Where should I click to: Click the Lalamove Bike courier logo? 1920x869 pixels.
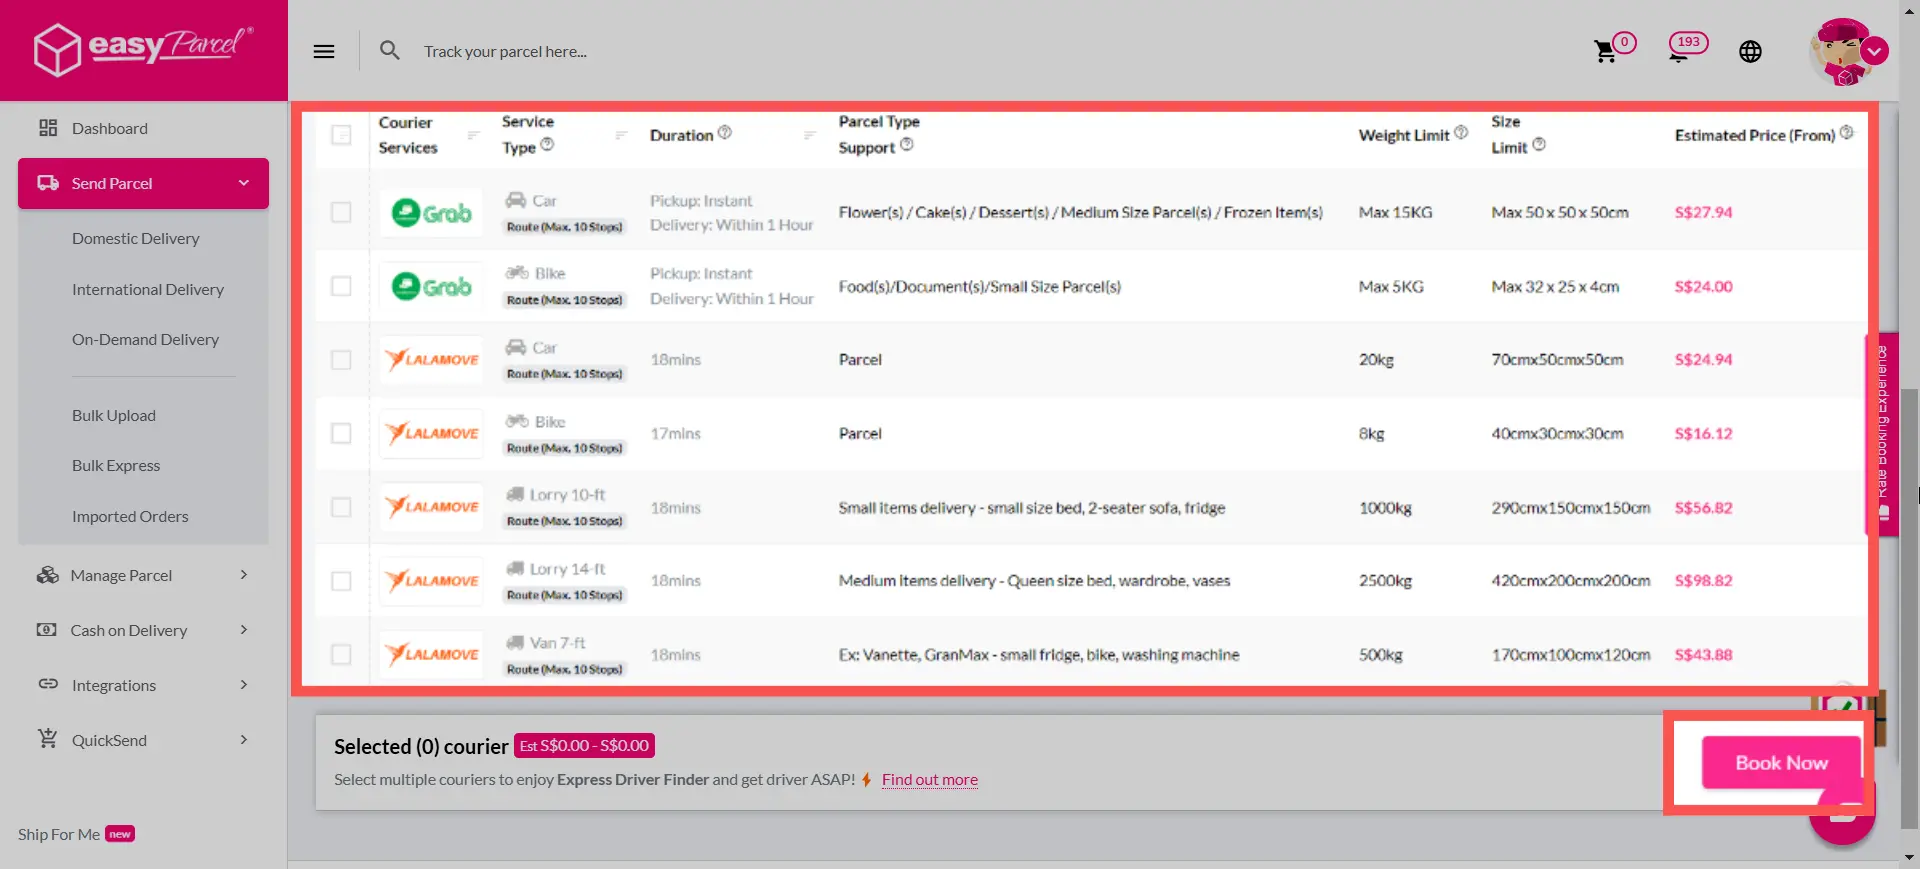click(431, 434)
